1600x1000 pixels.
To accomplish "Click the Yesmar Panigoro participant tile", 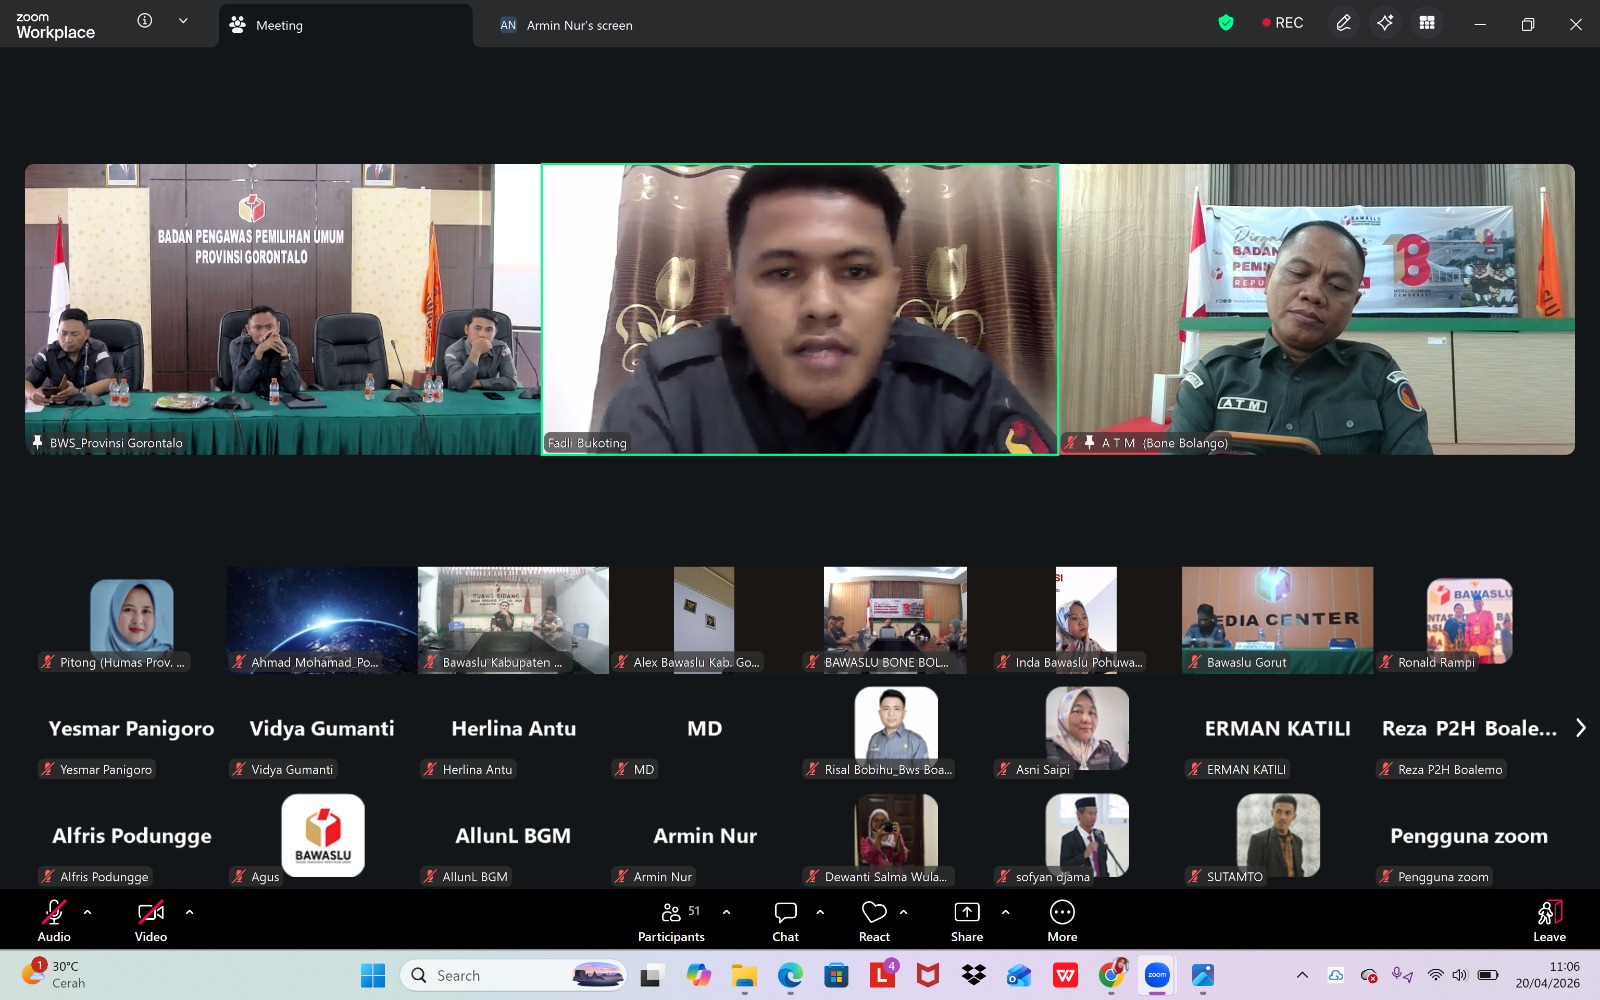I will pos(131,728).
